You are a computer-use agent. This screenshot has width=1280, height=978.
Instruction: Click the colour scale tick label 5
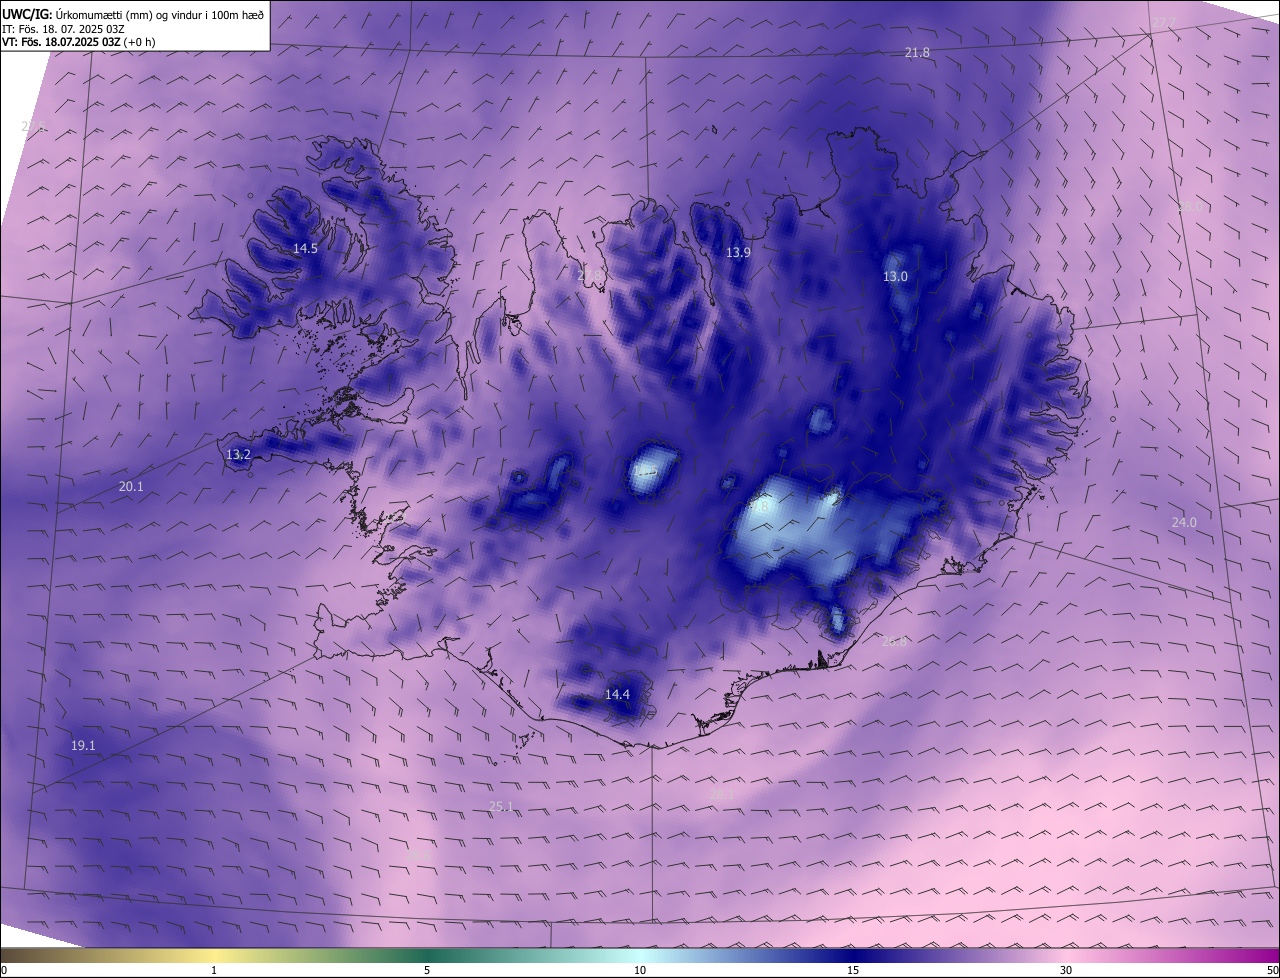(x=427, y=970)
